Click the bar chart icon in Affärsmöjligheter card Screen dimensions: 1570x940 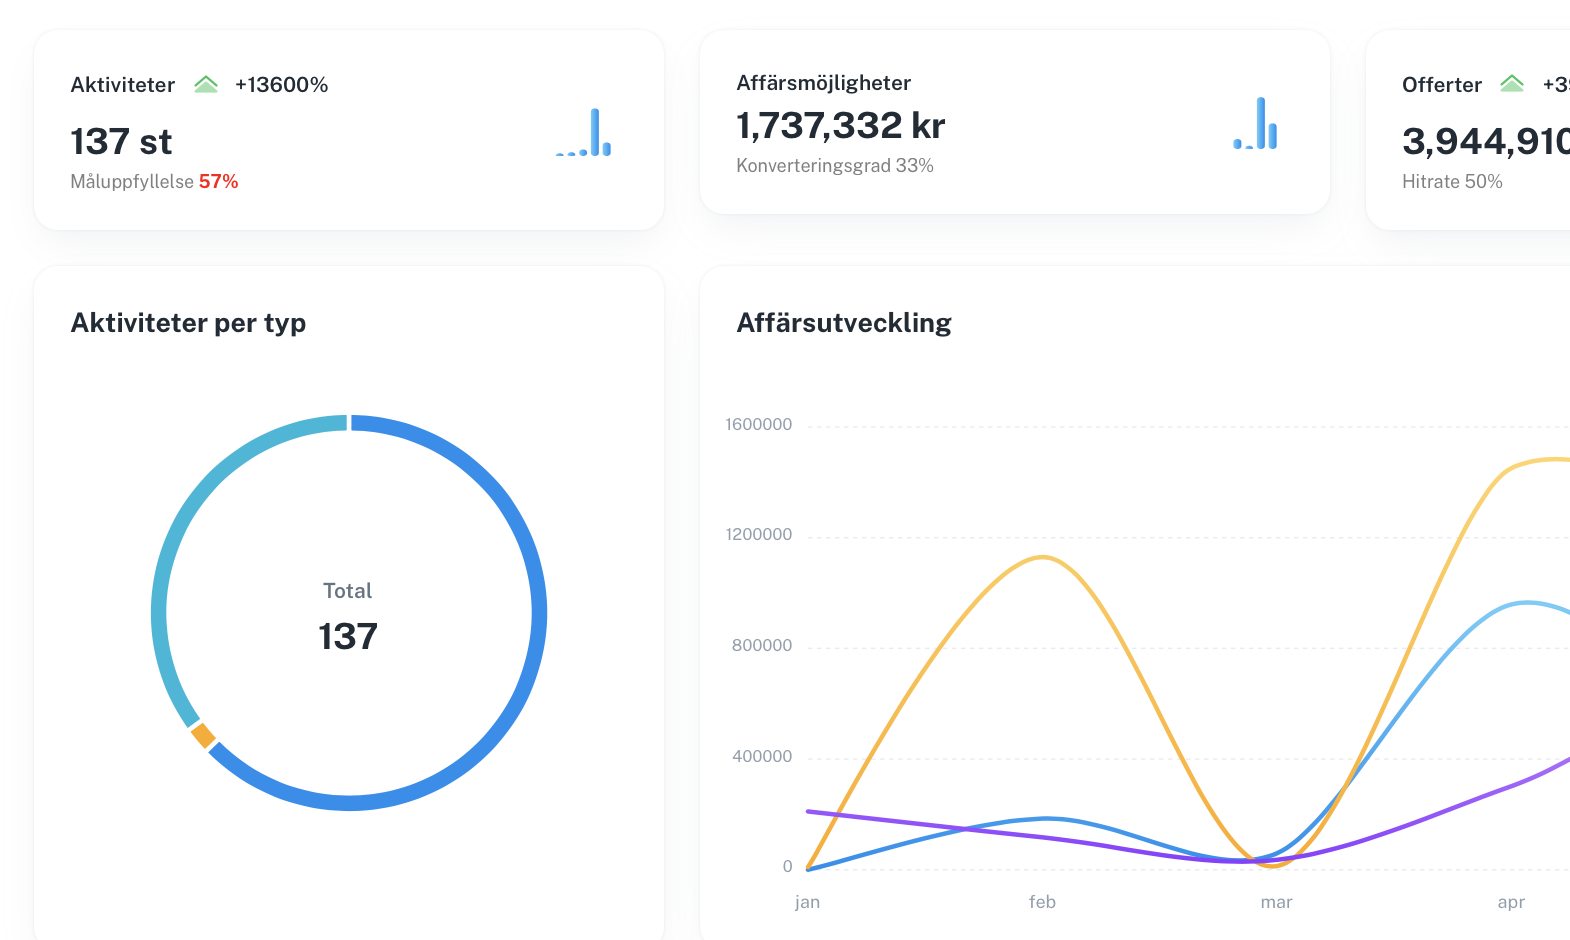click(x=1255, y=123)
